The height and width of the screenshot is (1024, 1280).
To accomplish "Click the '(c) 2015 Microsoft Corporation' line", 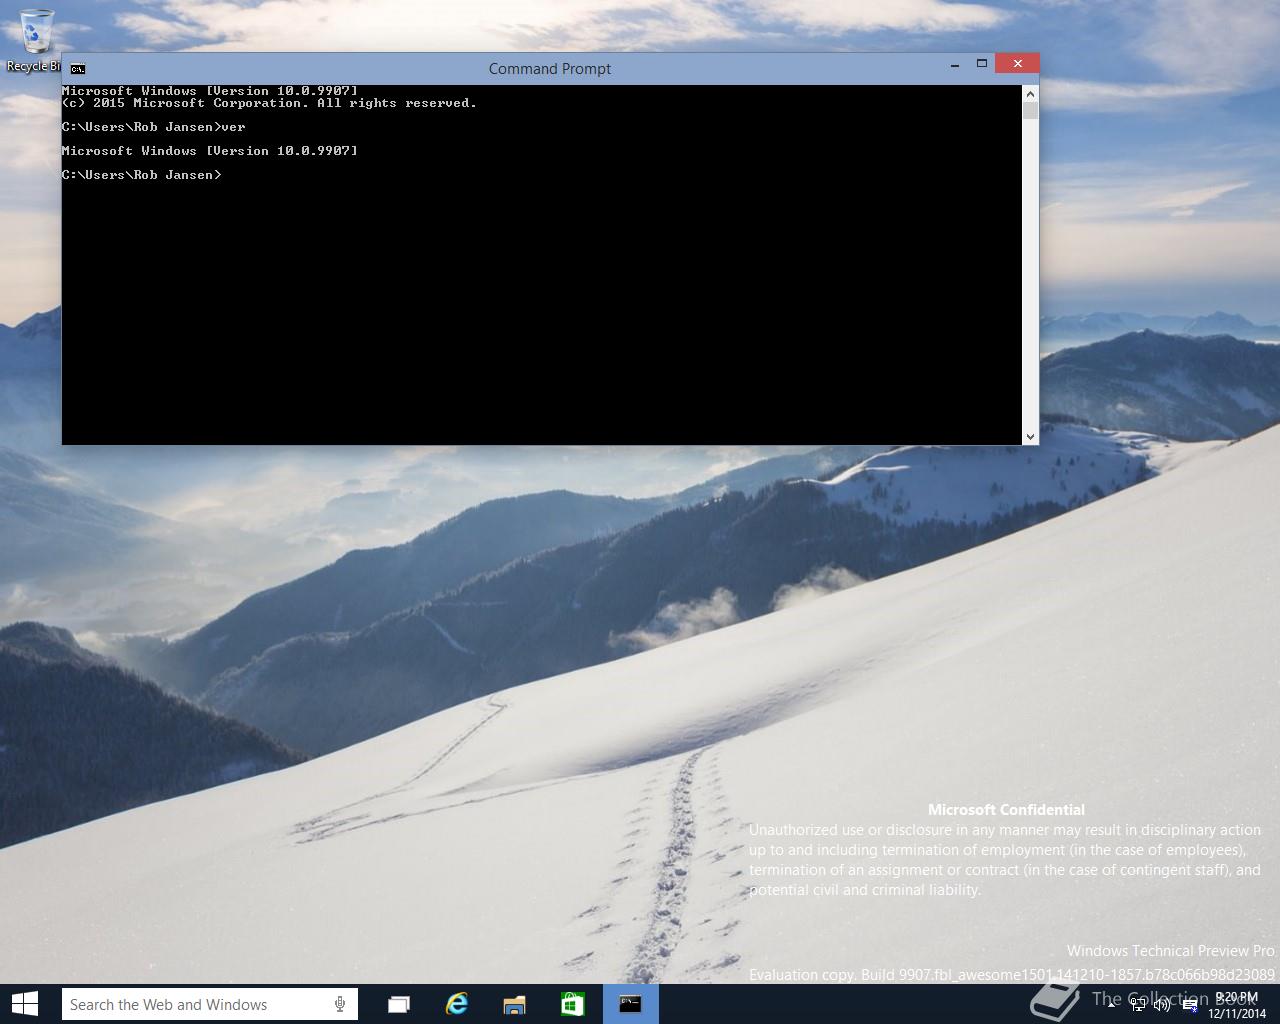I will pos(269,103).
